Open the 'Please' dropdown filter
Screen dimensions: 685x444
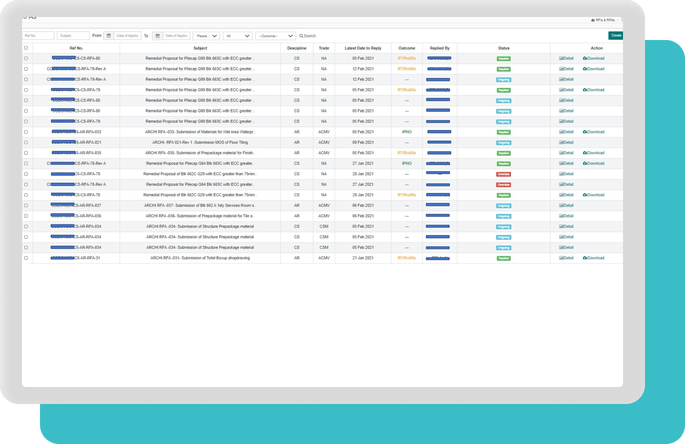(x=207, y=35)
